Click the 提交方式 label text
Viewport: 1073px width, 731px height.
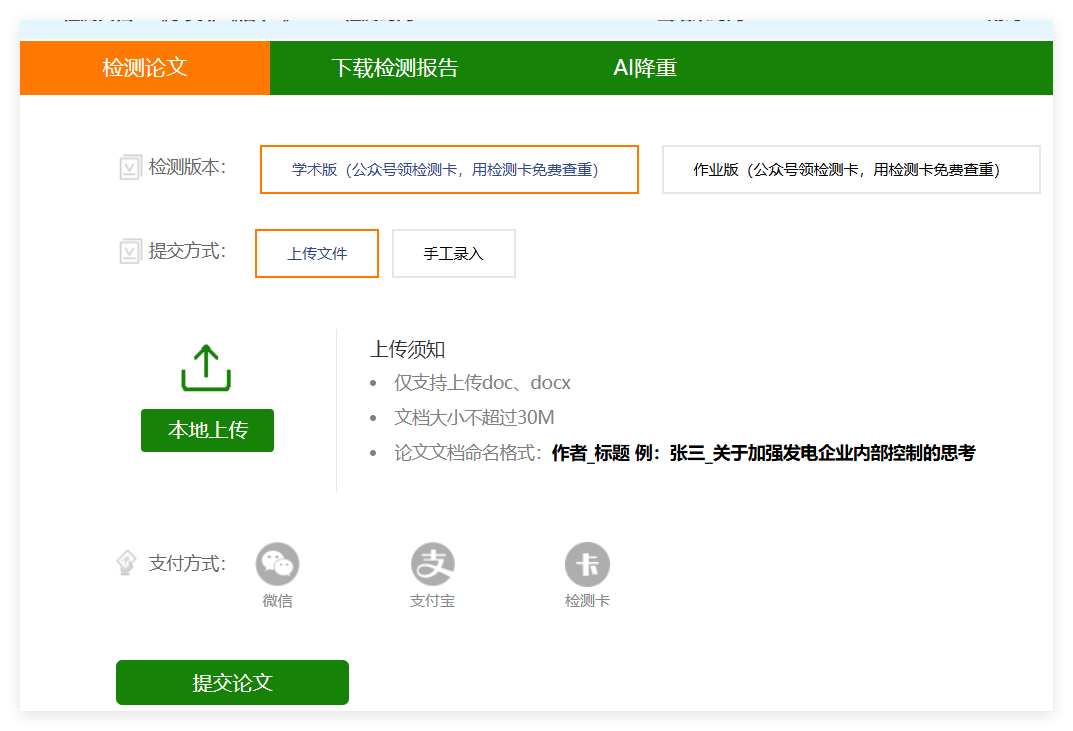pos(187,251)
